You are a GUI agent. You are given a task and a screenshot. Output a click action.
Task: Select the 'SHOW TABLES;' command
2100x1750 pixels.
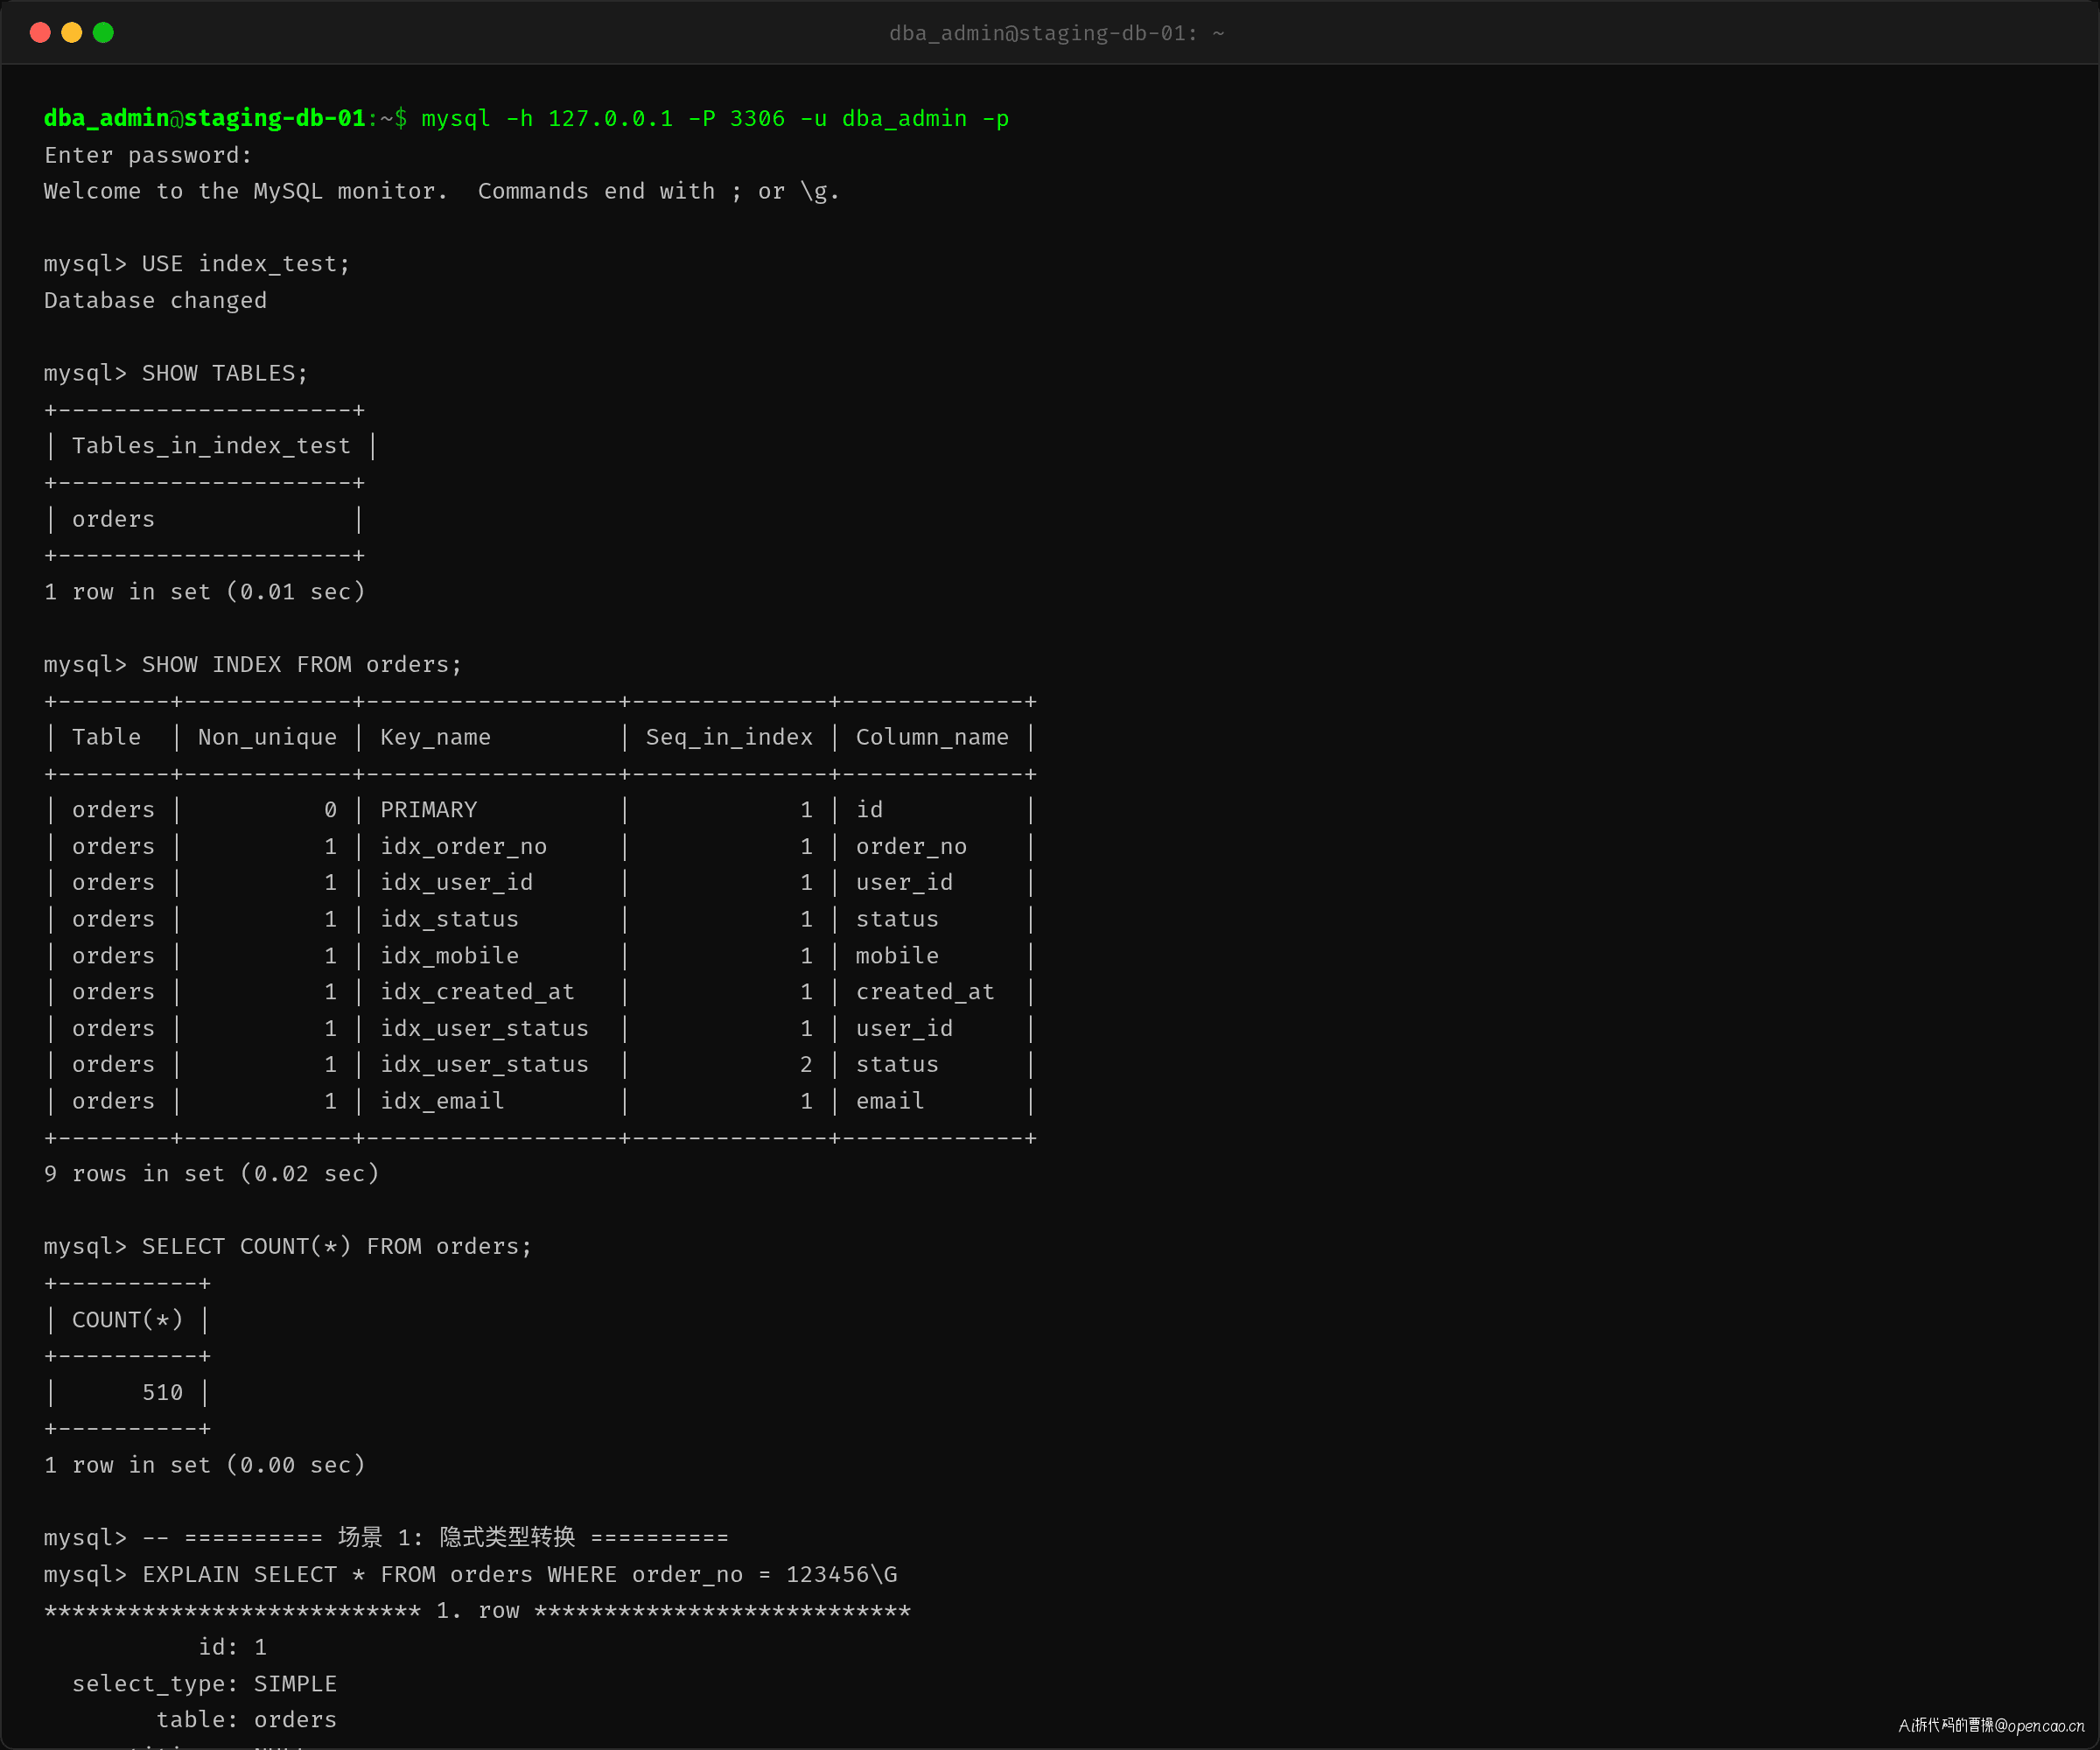click(x=225, y=373)
